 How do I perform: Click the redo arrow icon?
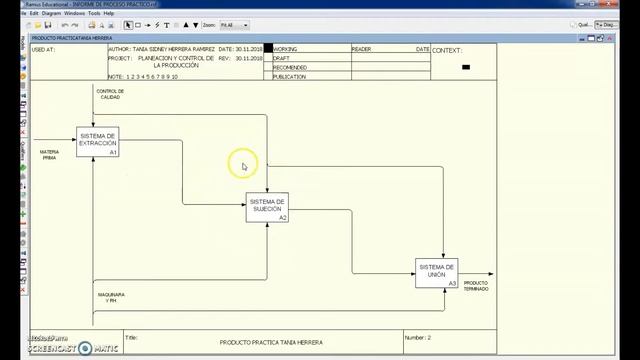pos(75,25)
